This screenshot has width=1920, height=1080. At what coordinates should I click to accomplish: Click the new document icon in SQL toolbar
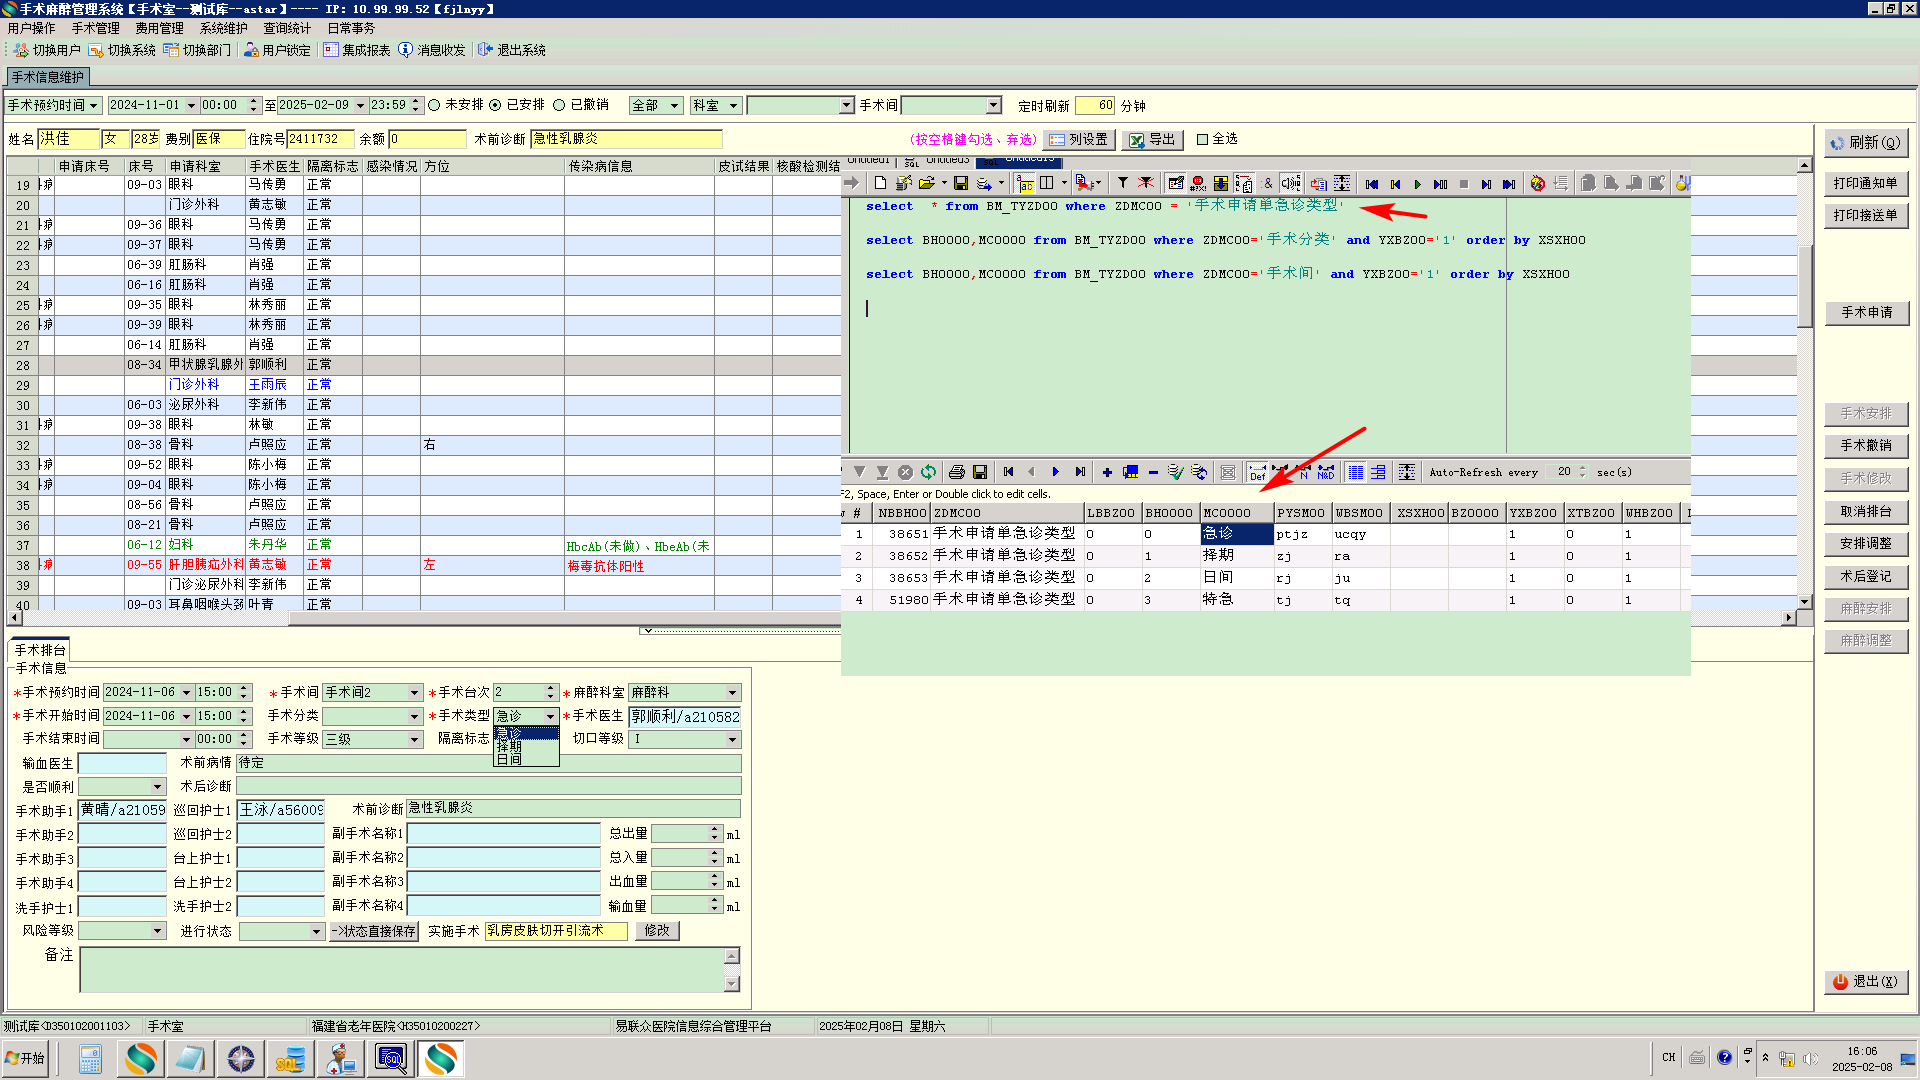pos(880,183)
